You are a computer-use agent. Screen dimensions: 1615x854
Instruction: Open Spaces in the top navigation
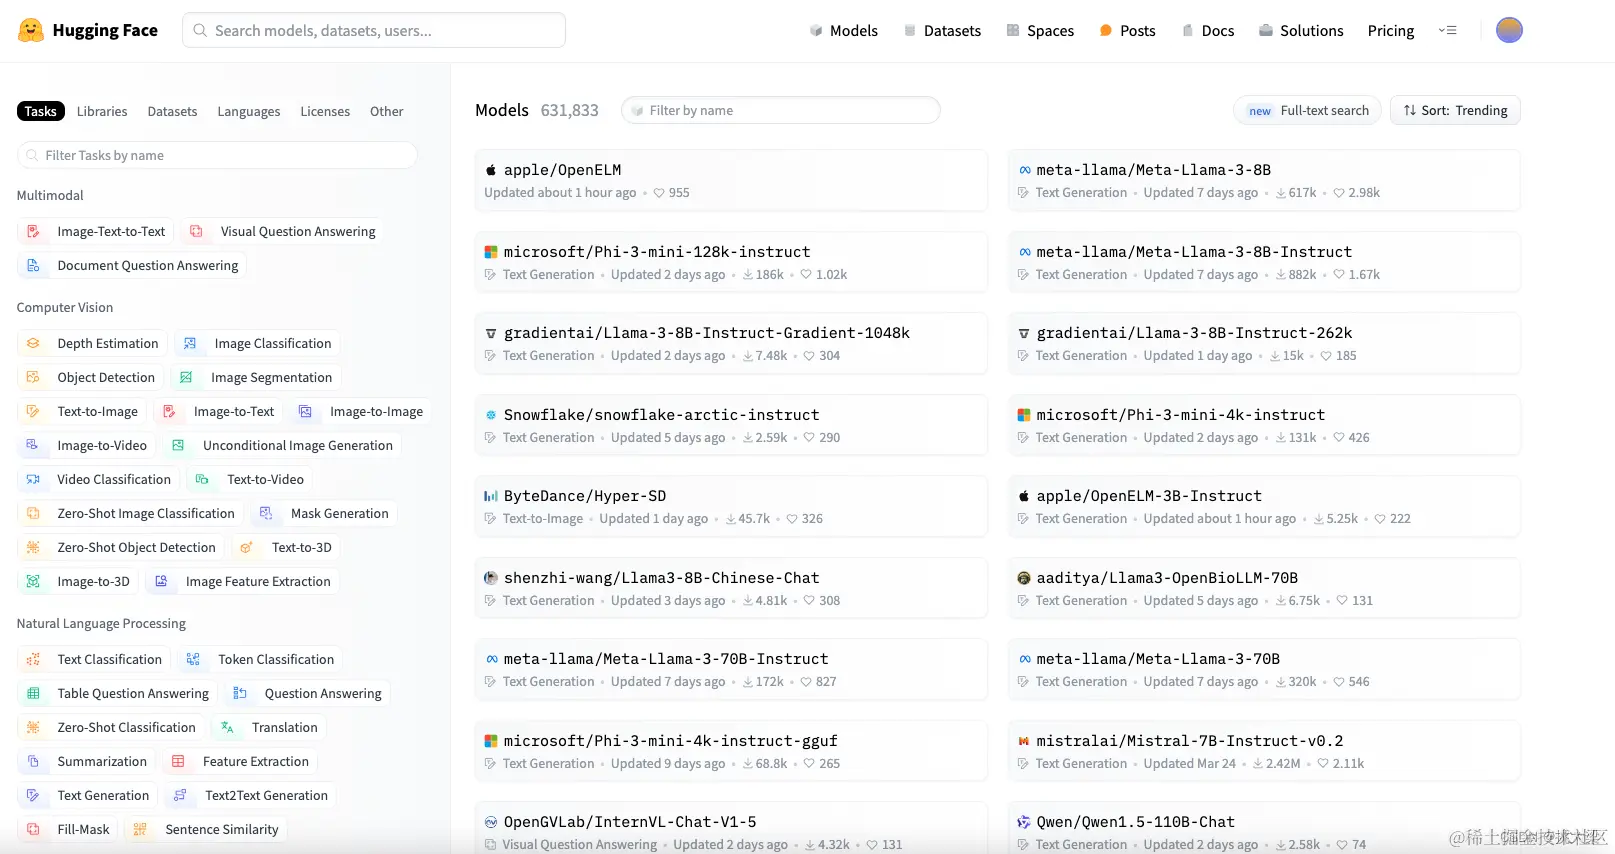point(1040,30)
